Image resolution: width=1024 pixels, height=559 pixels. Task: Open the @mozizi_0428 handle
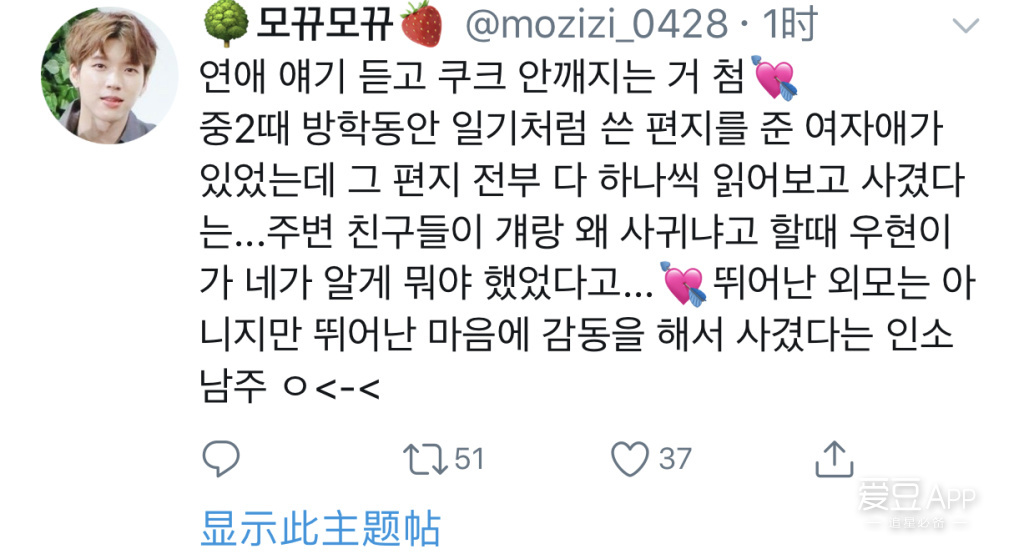(596, 25)
